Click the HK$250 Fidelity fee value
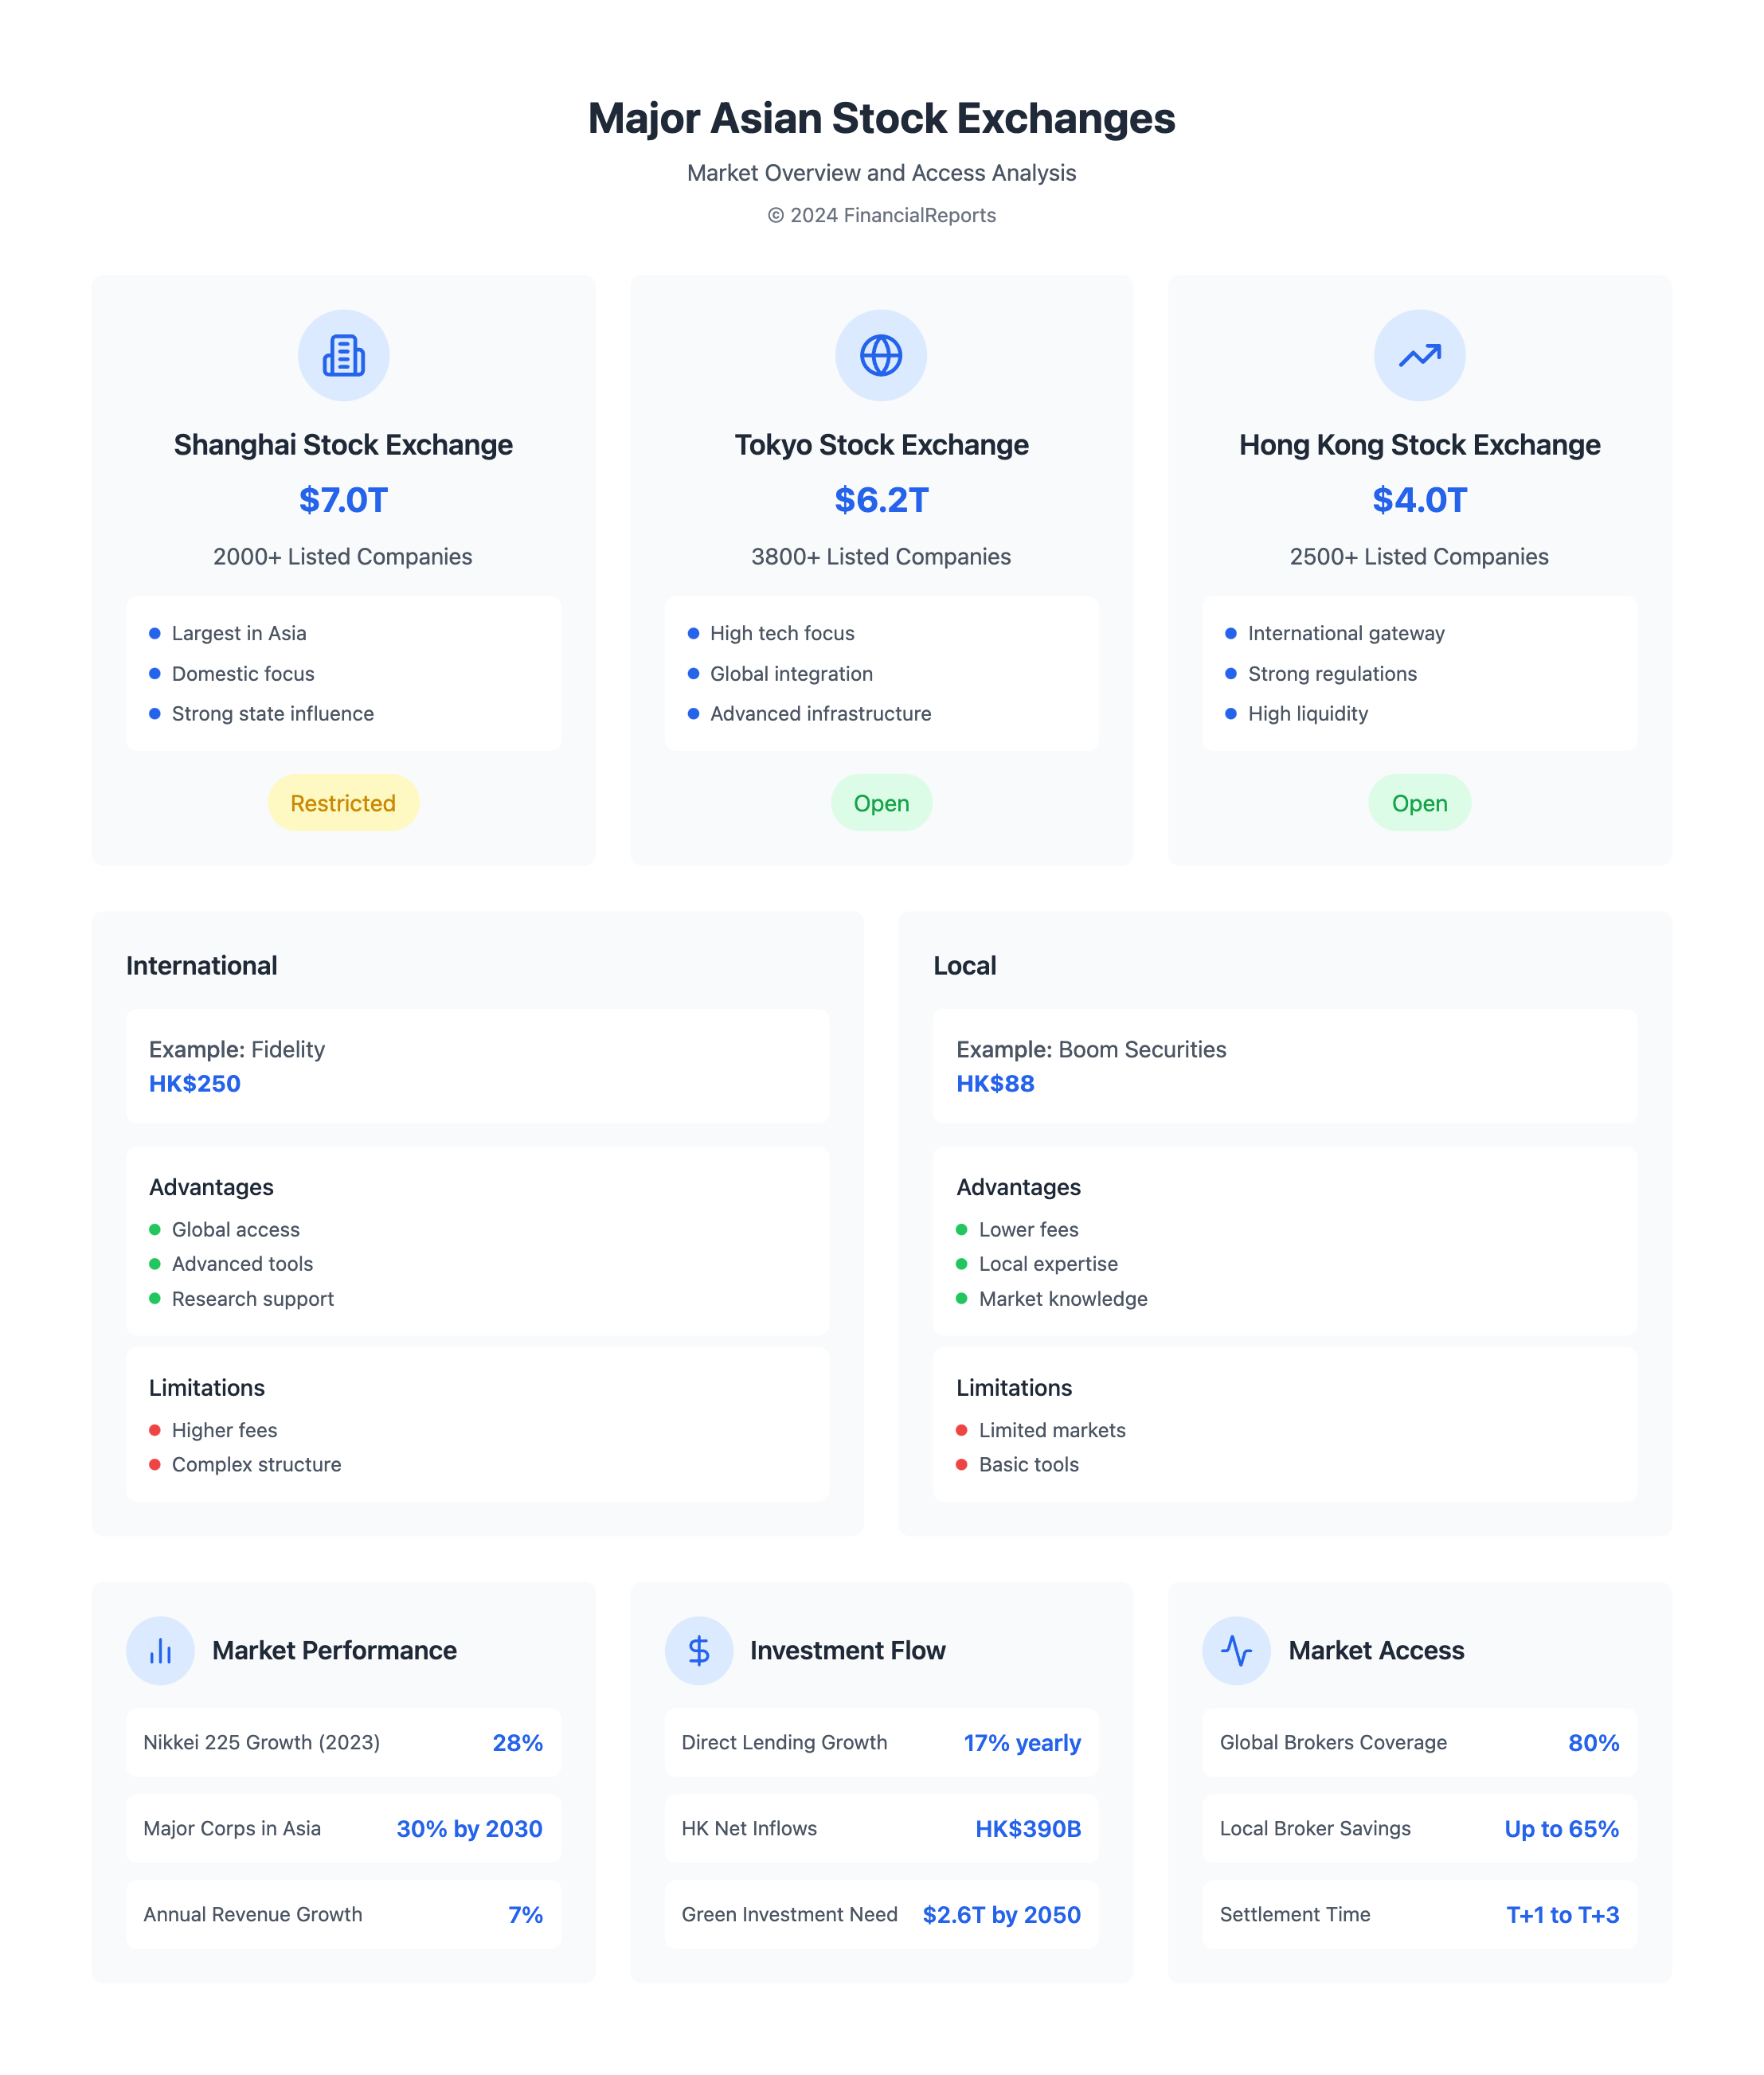The height and width of the screenshot is (2075, 1764). [195, 1084]
